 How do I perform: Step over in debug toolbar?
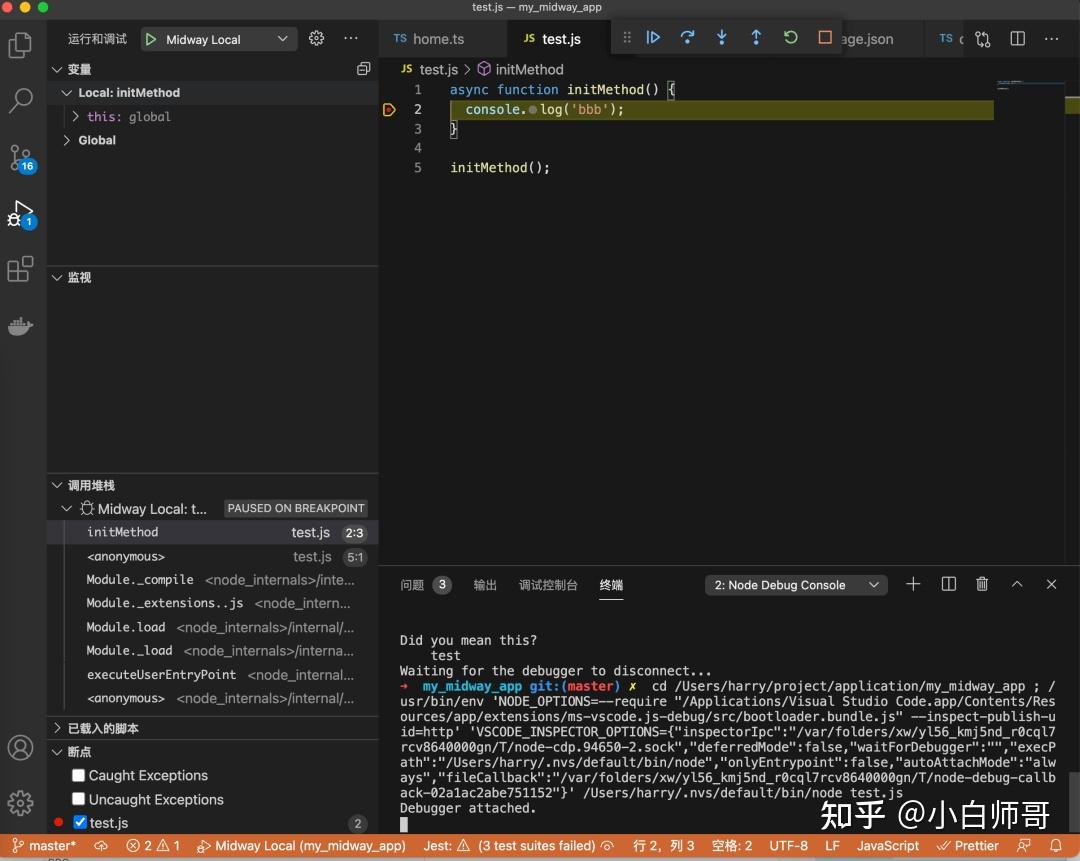click(x=687, y=37)
